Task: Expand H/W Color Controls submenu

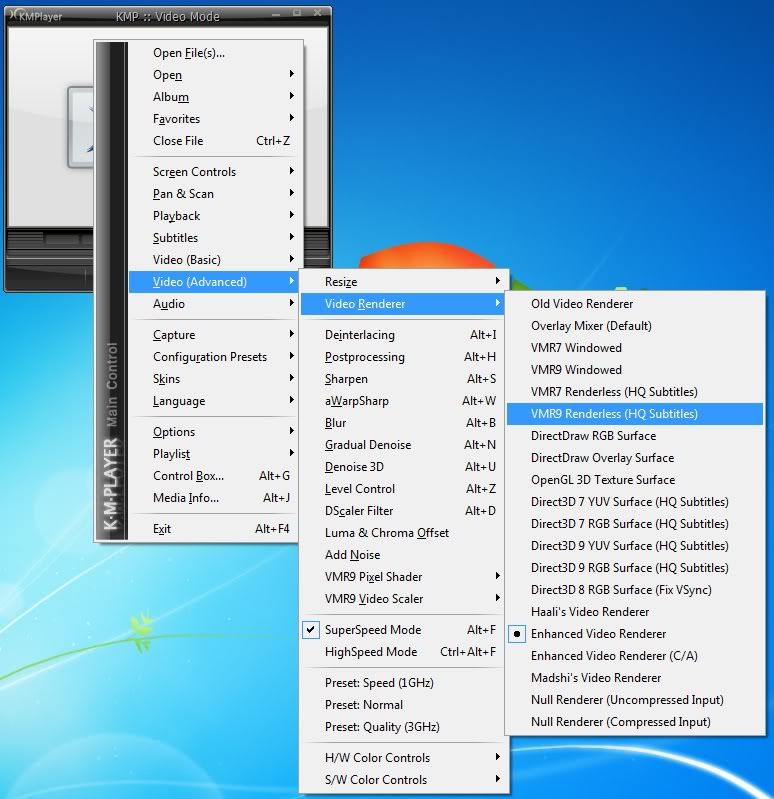Action: point(402,758)
